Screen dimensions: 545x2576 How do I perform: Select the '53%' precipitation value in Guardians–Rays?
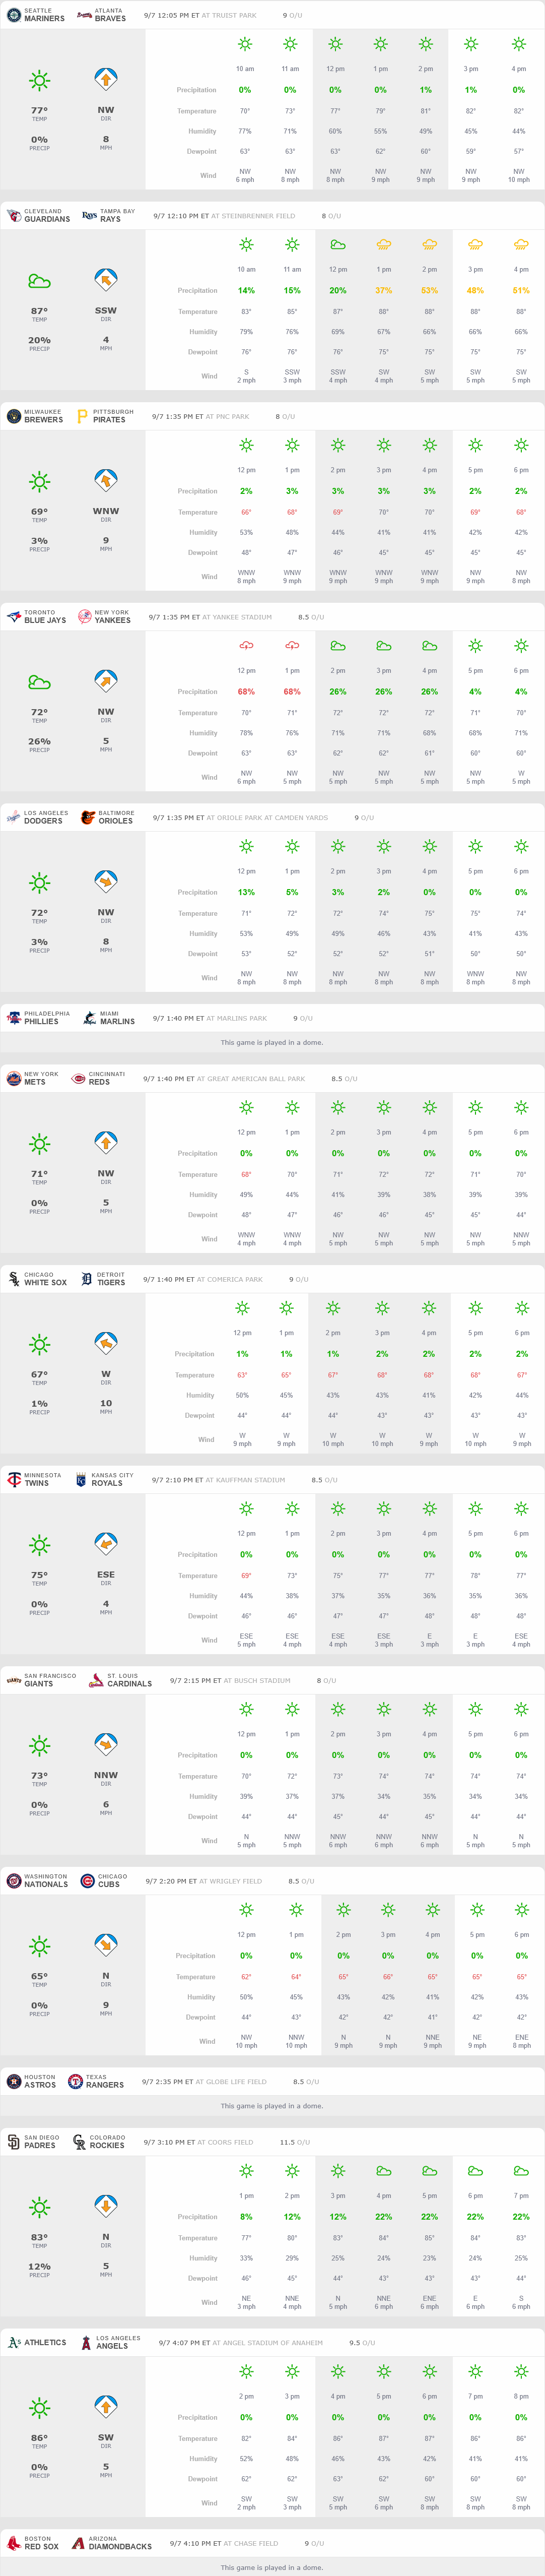click(x=429, y=291)
